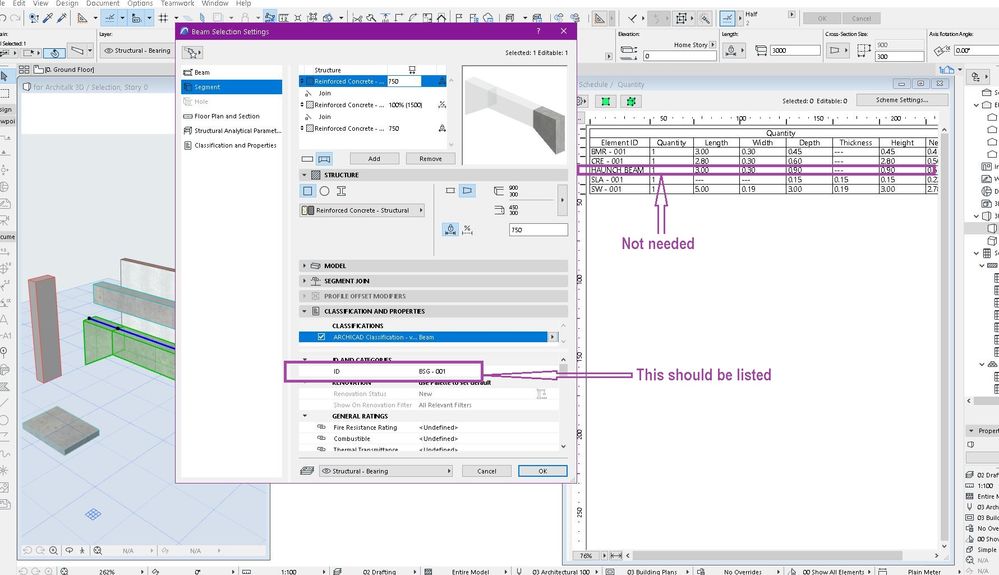Open the Teamwork menu
The image size is (999, 575).
(177, 3)
